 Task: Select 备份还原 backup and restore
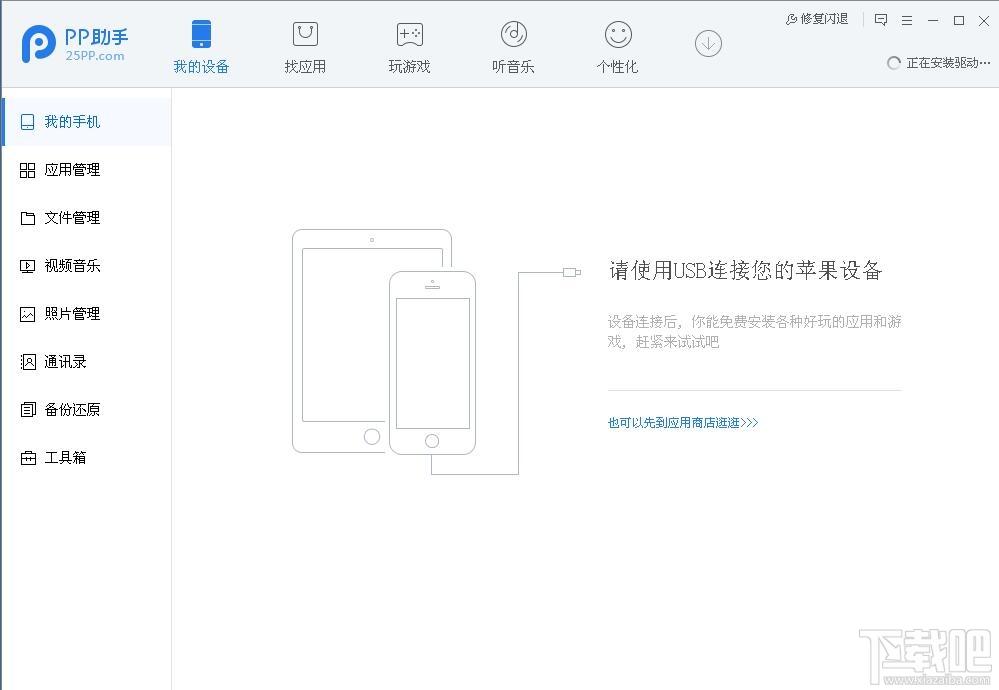point(72,410)
